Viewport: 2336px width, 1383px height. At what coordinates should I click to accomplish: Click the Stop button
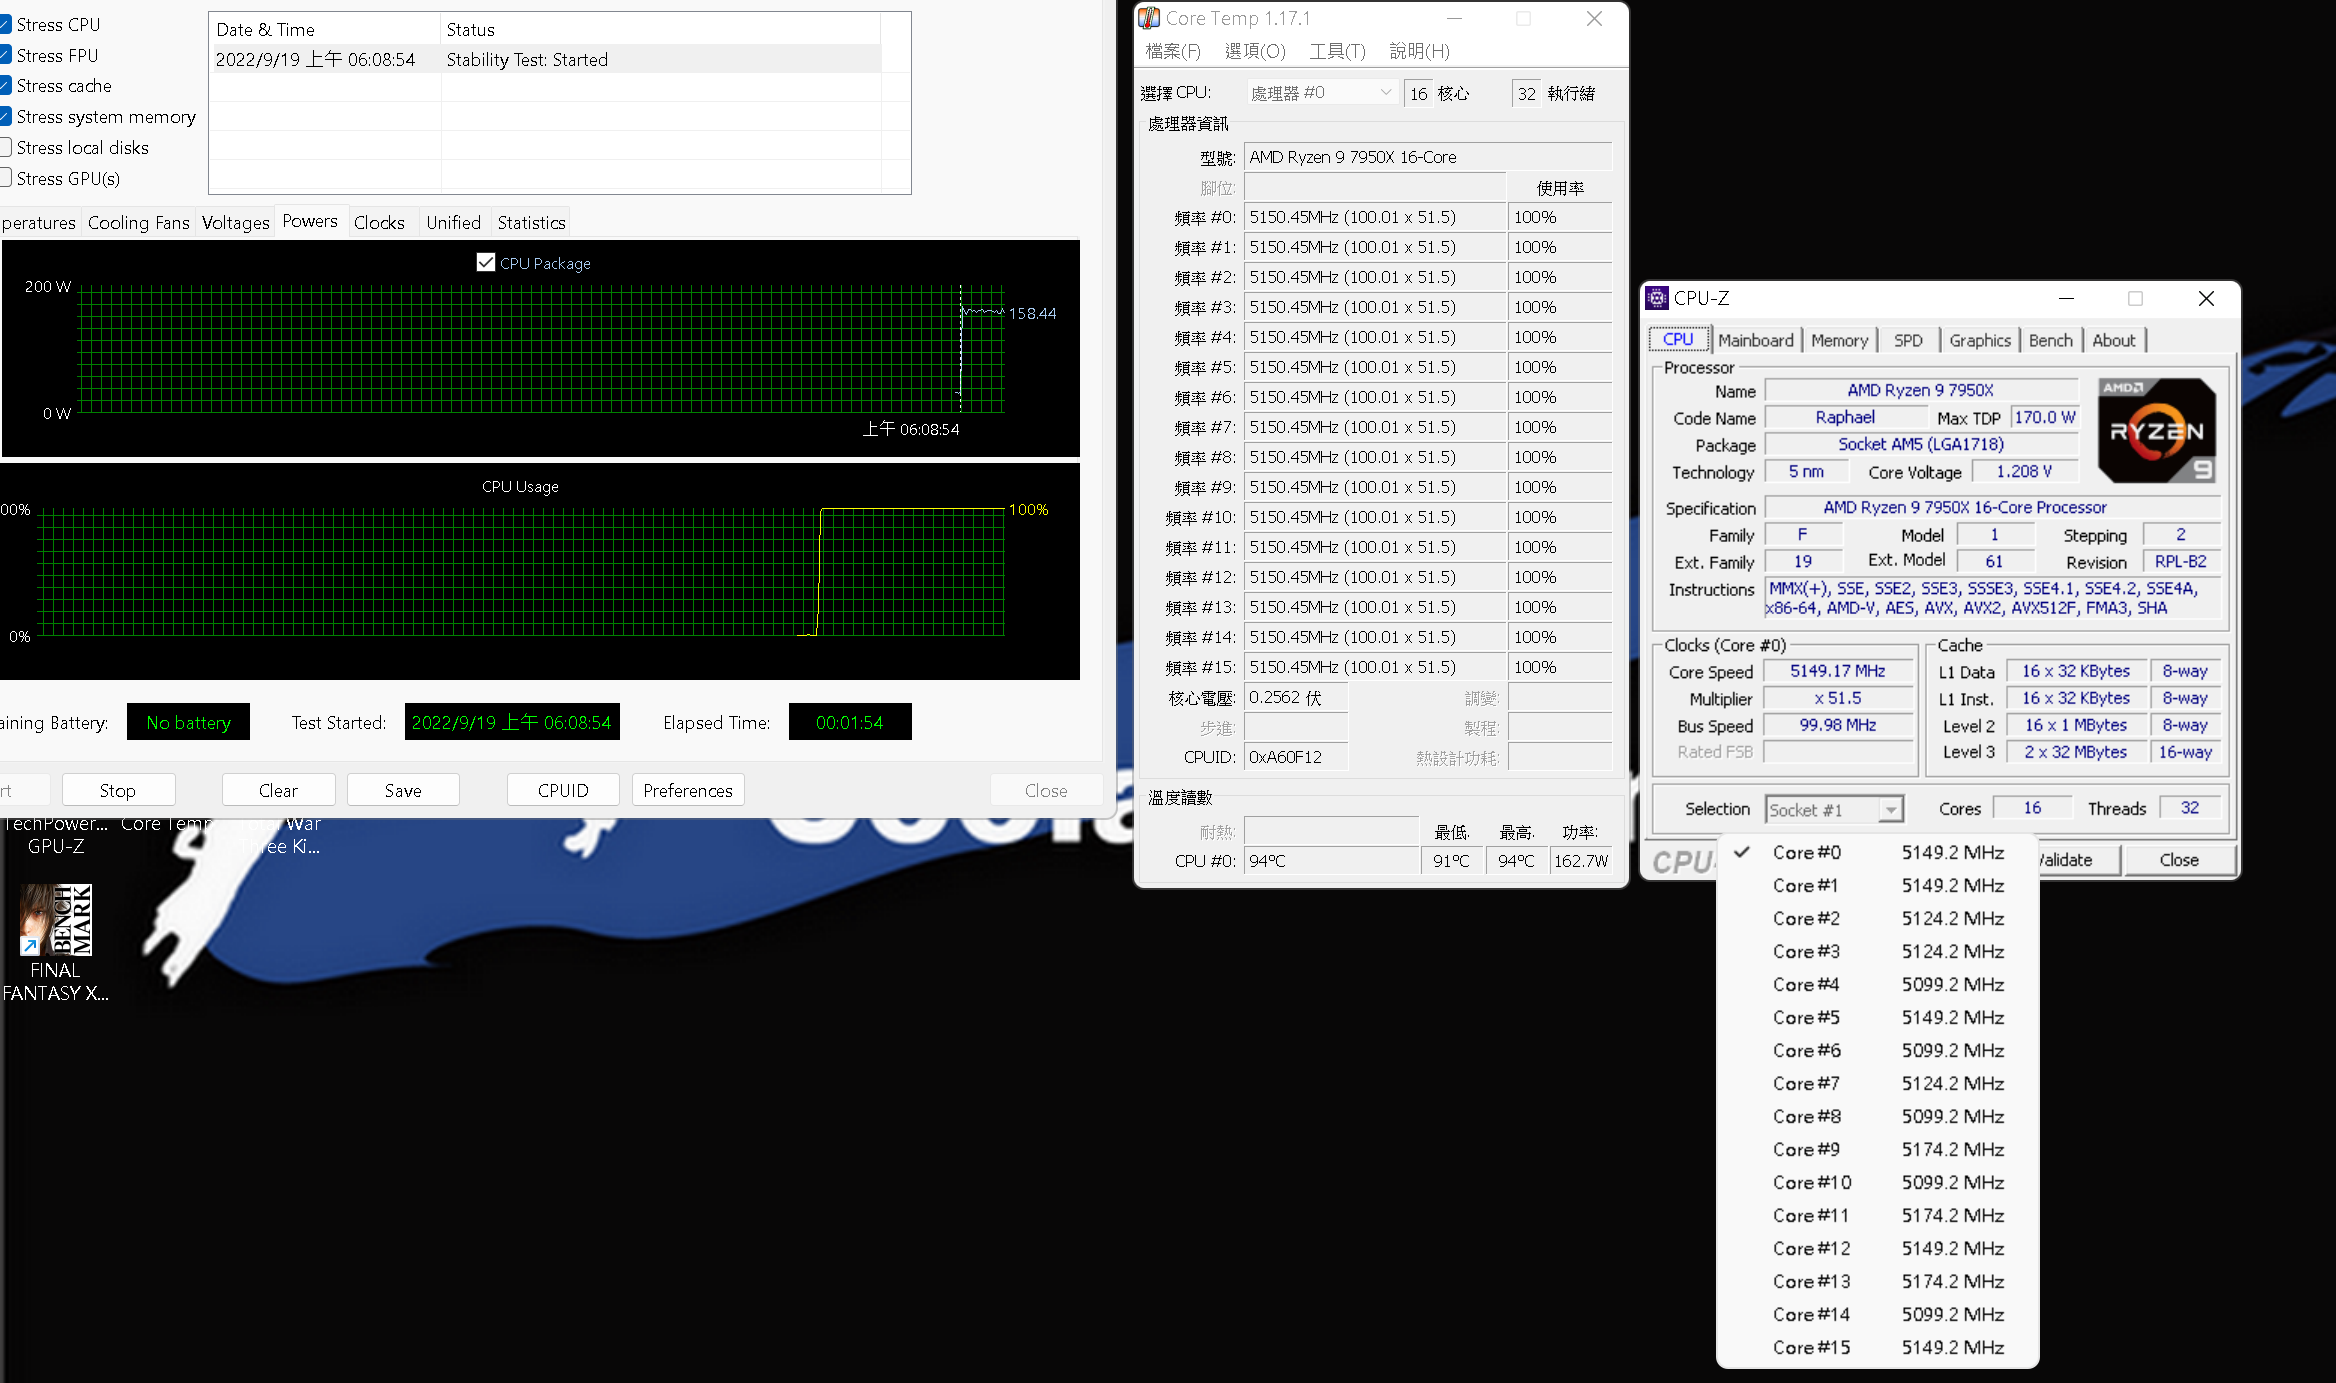(x=118, y=790)
